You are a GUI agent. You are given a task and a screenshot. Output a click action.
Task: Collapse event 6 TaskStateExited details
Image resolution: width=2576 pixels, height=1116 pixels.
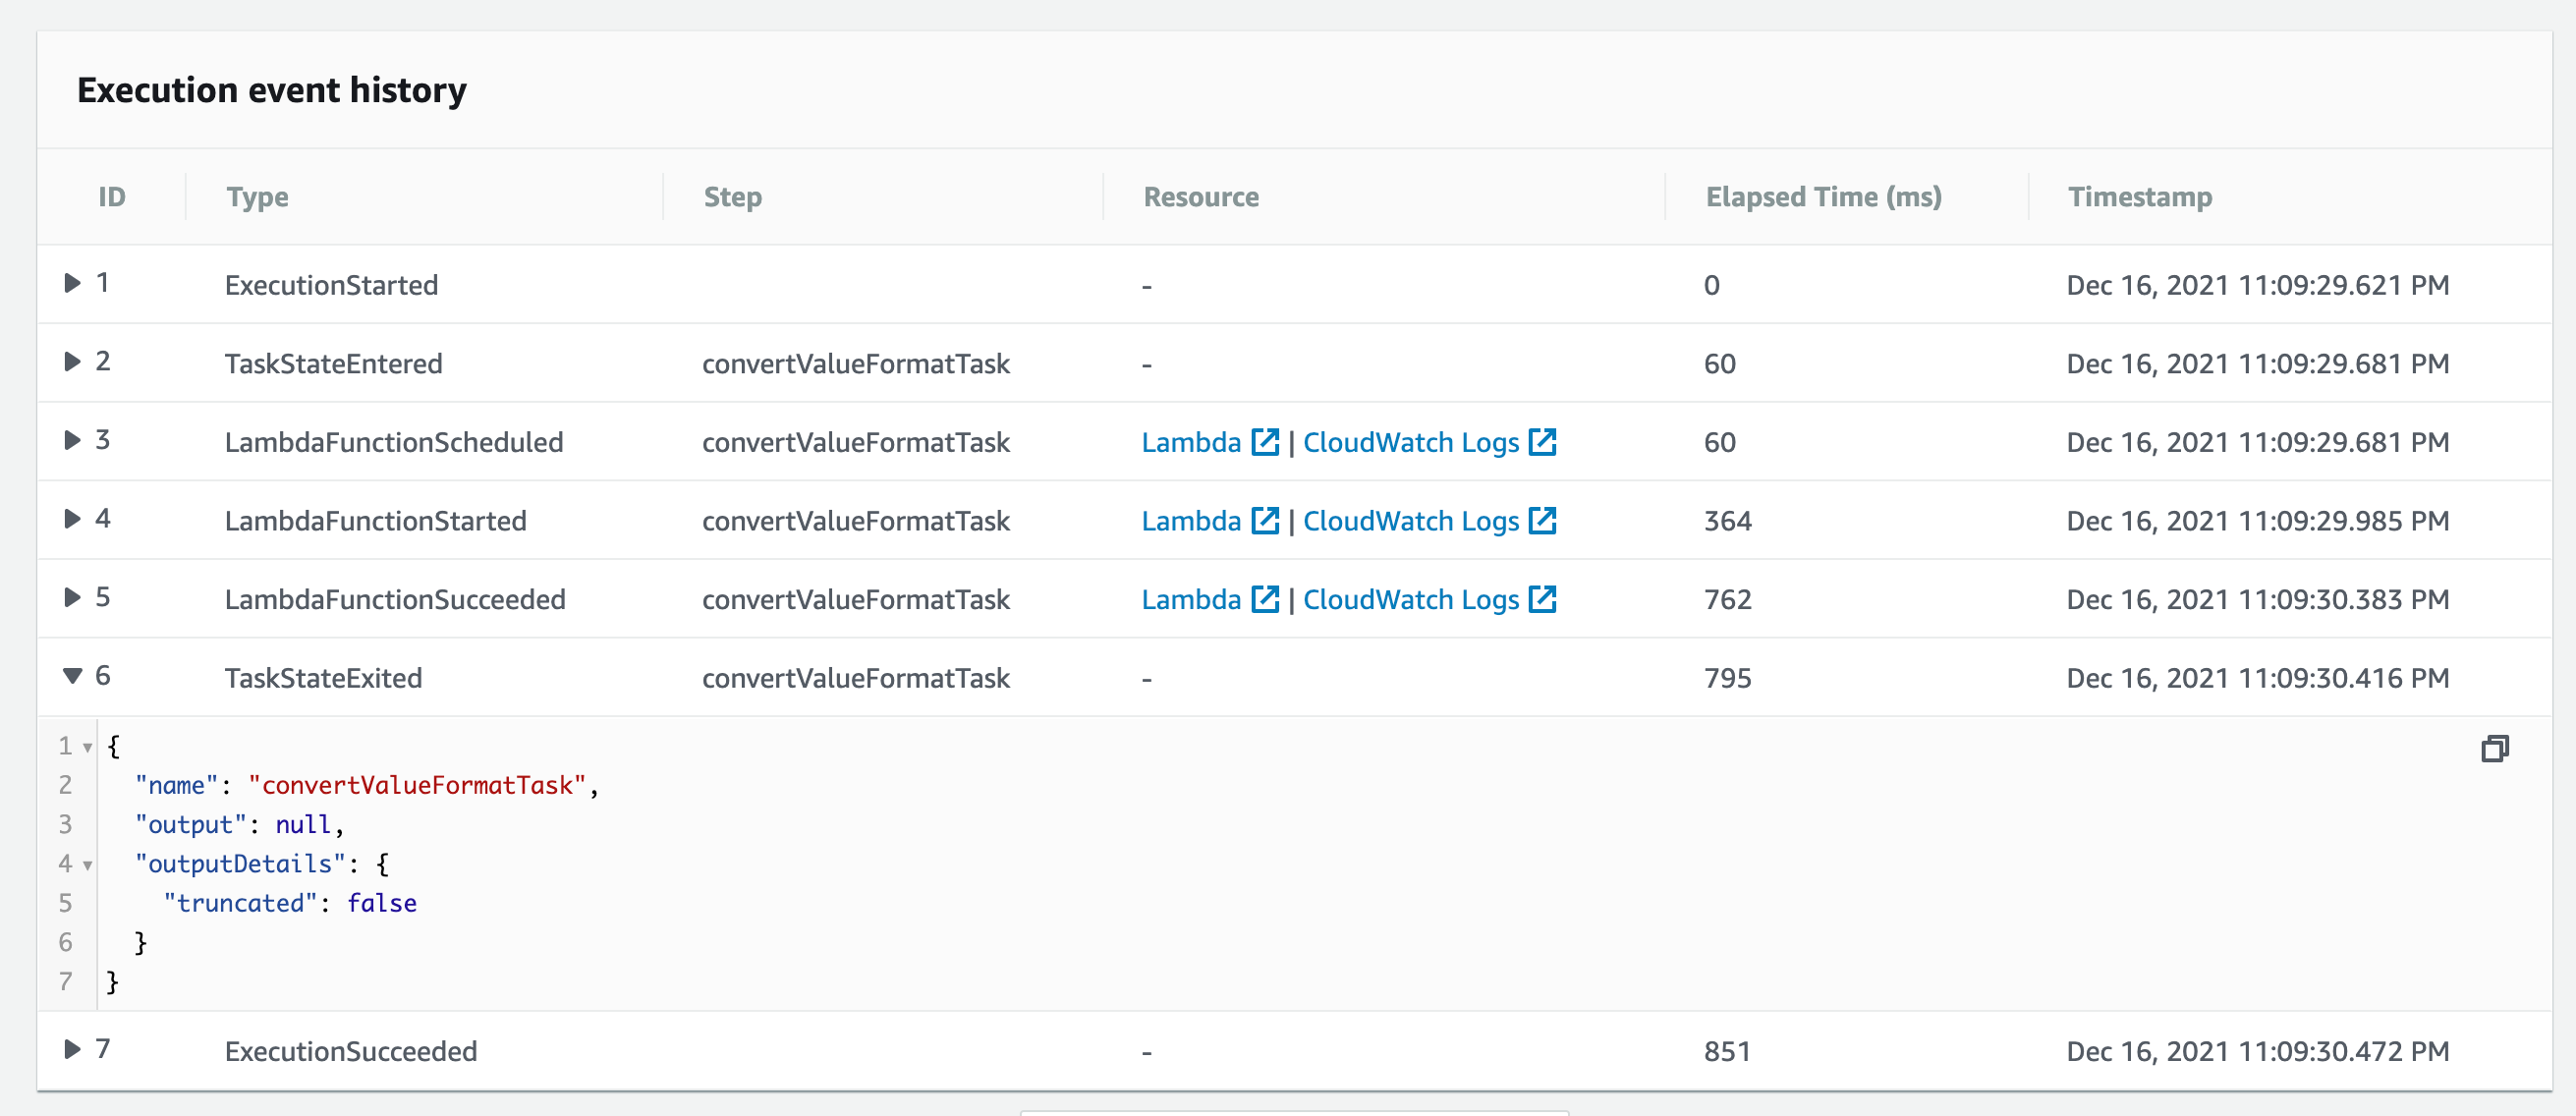(72, 676)
